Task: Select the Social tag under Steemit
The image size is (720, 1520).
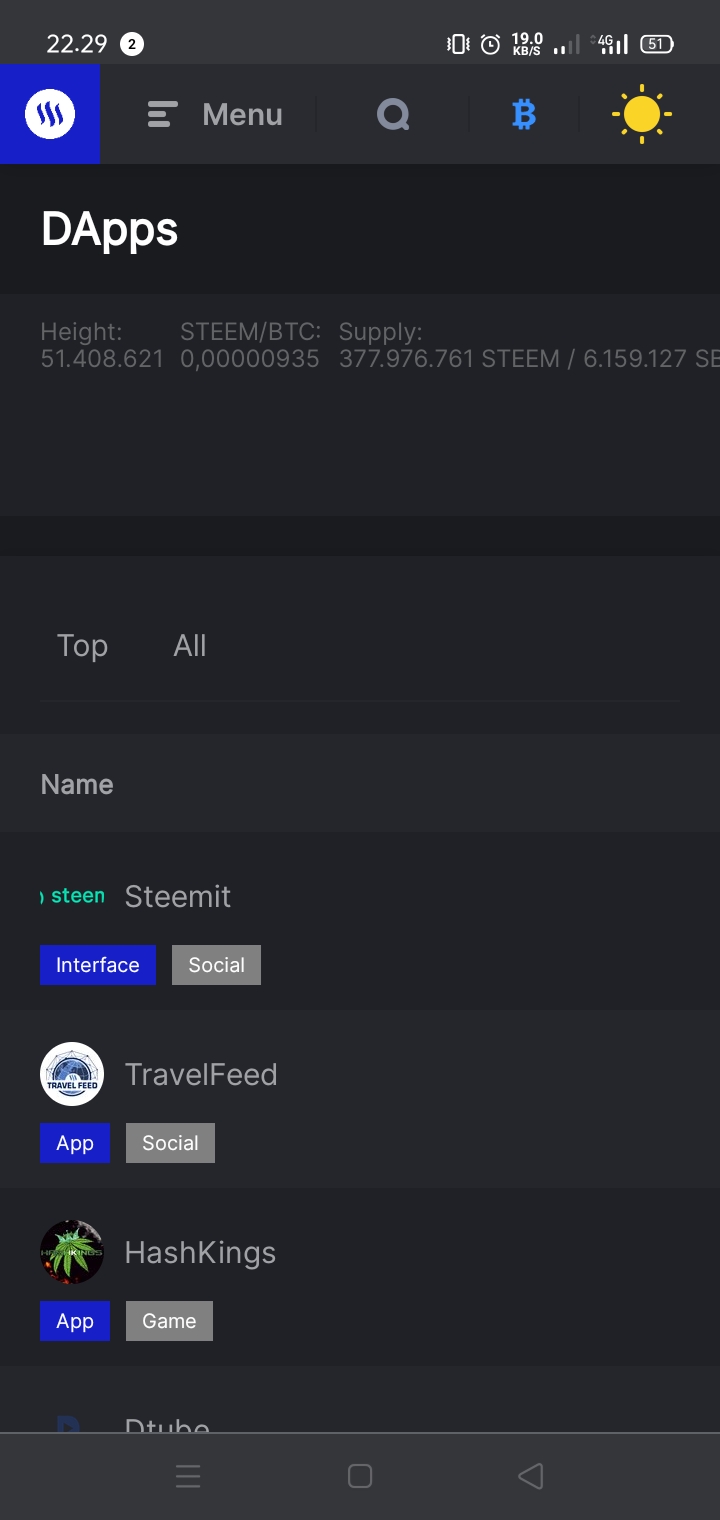Action: click(x=216, y=965)
